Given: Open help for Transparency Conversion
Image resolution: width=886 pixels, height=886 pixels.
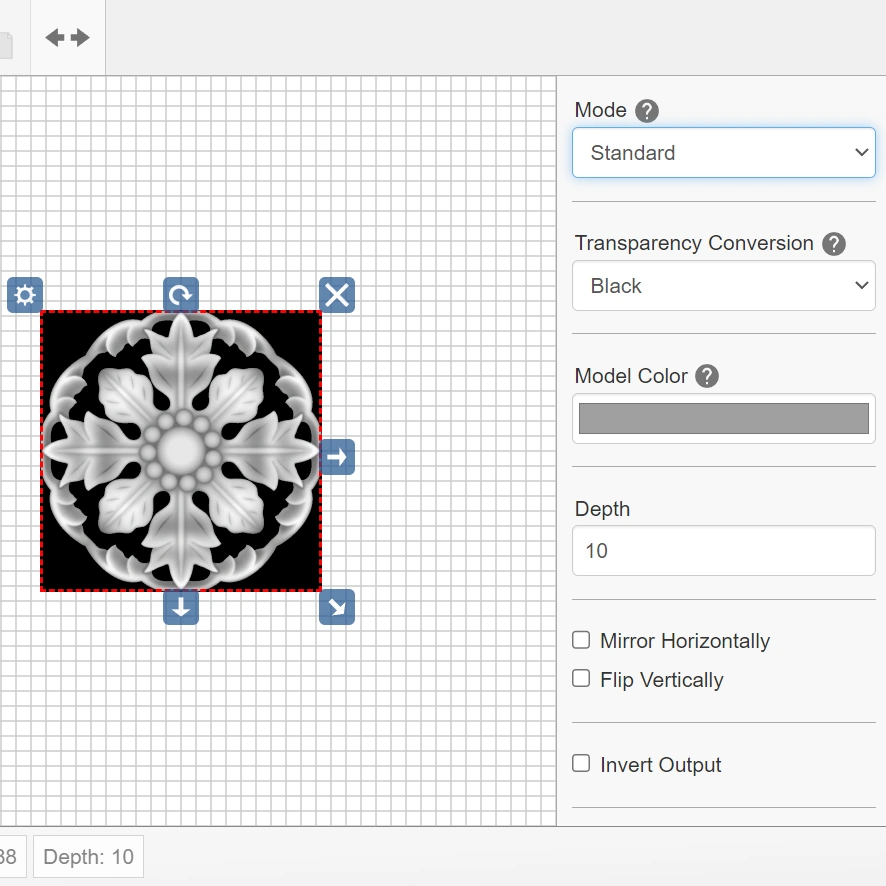Looking at the screenshot, I should pyautogui.click(x=834, y=244).
